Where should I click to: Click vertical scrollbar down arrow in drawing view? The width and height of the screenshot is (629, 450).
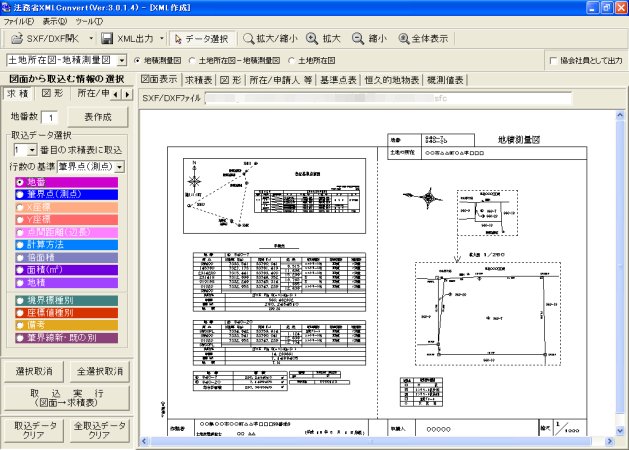tap(620, 431)
